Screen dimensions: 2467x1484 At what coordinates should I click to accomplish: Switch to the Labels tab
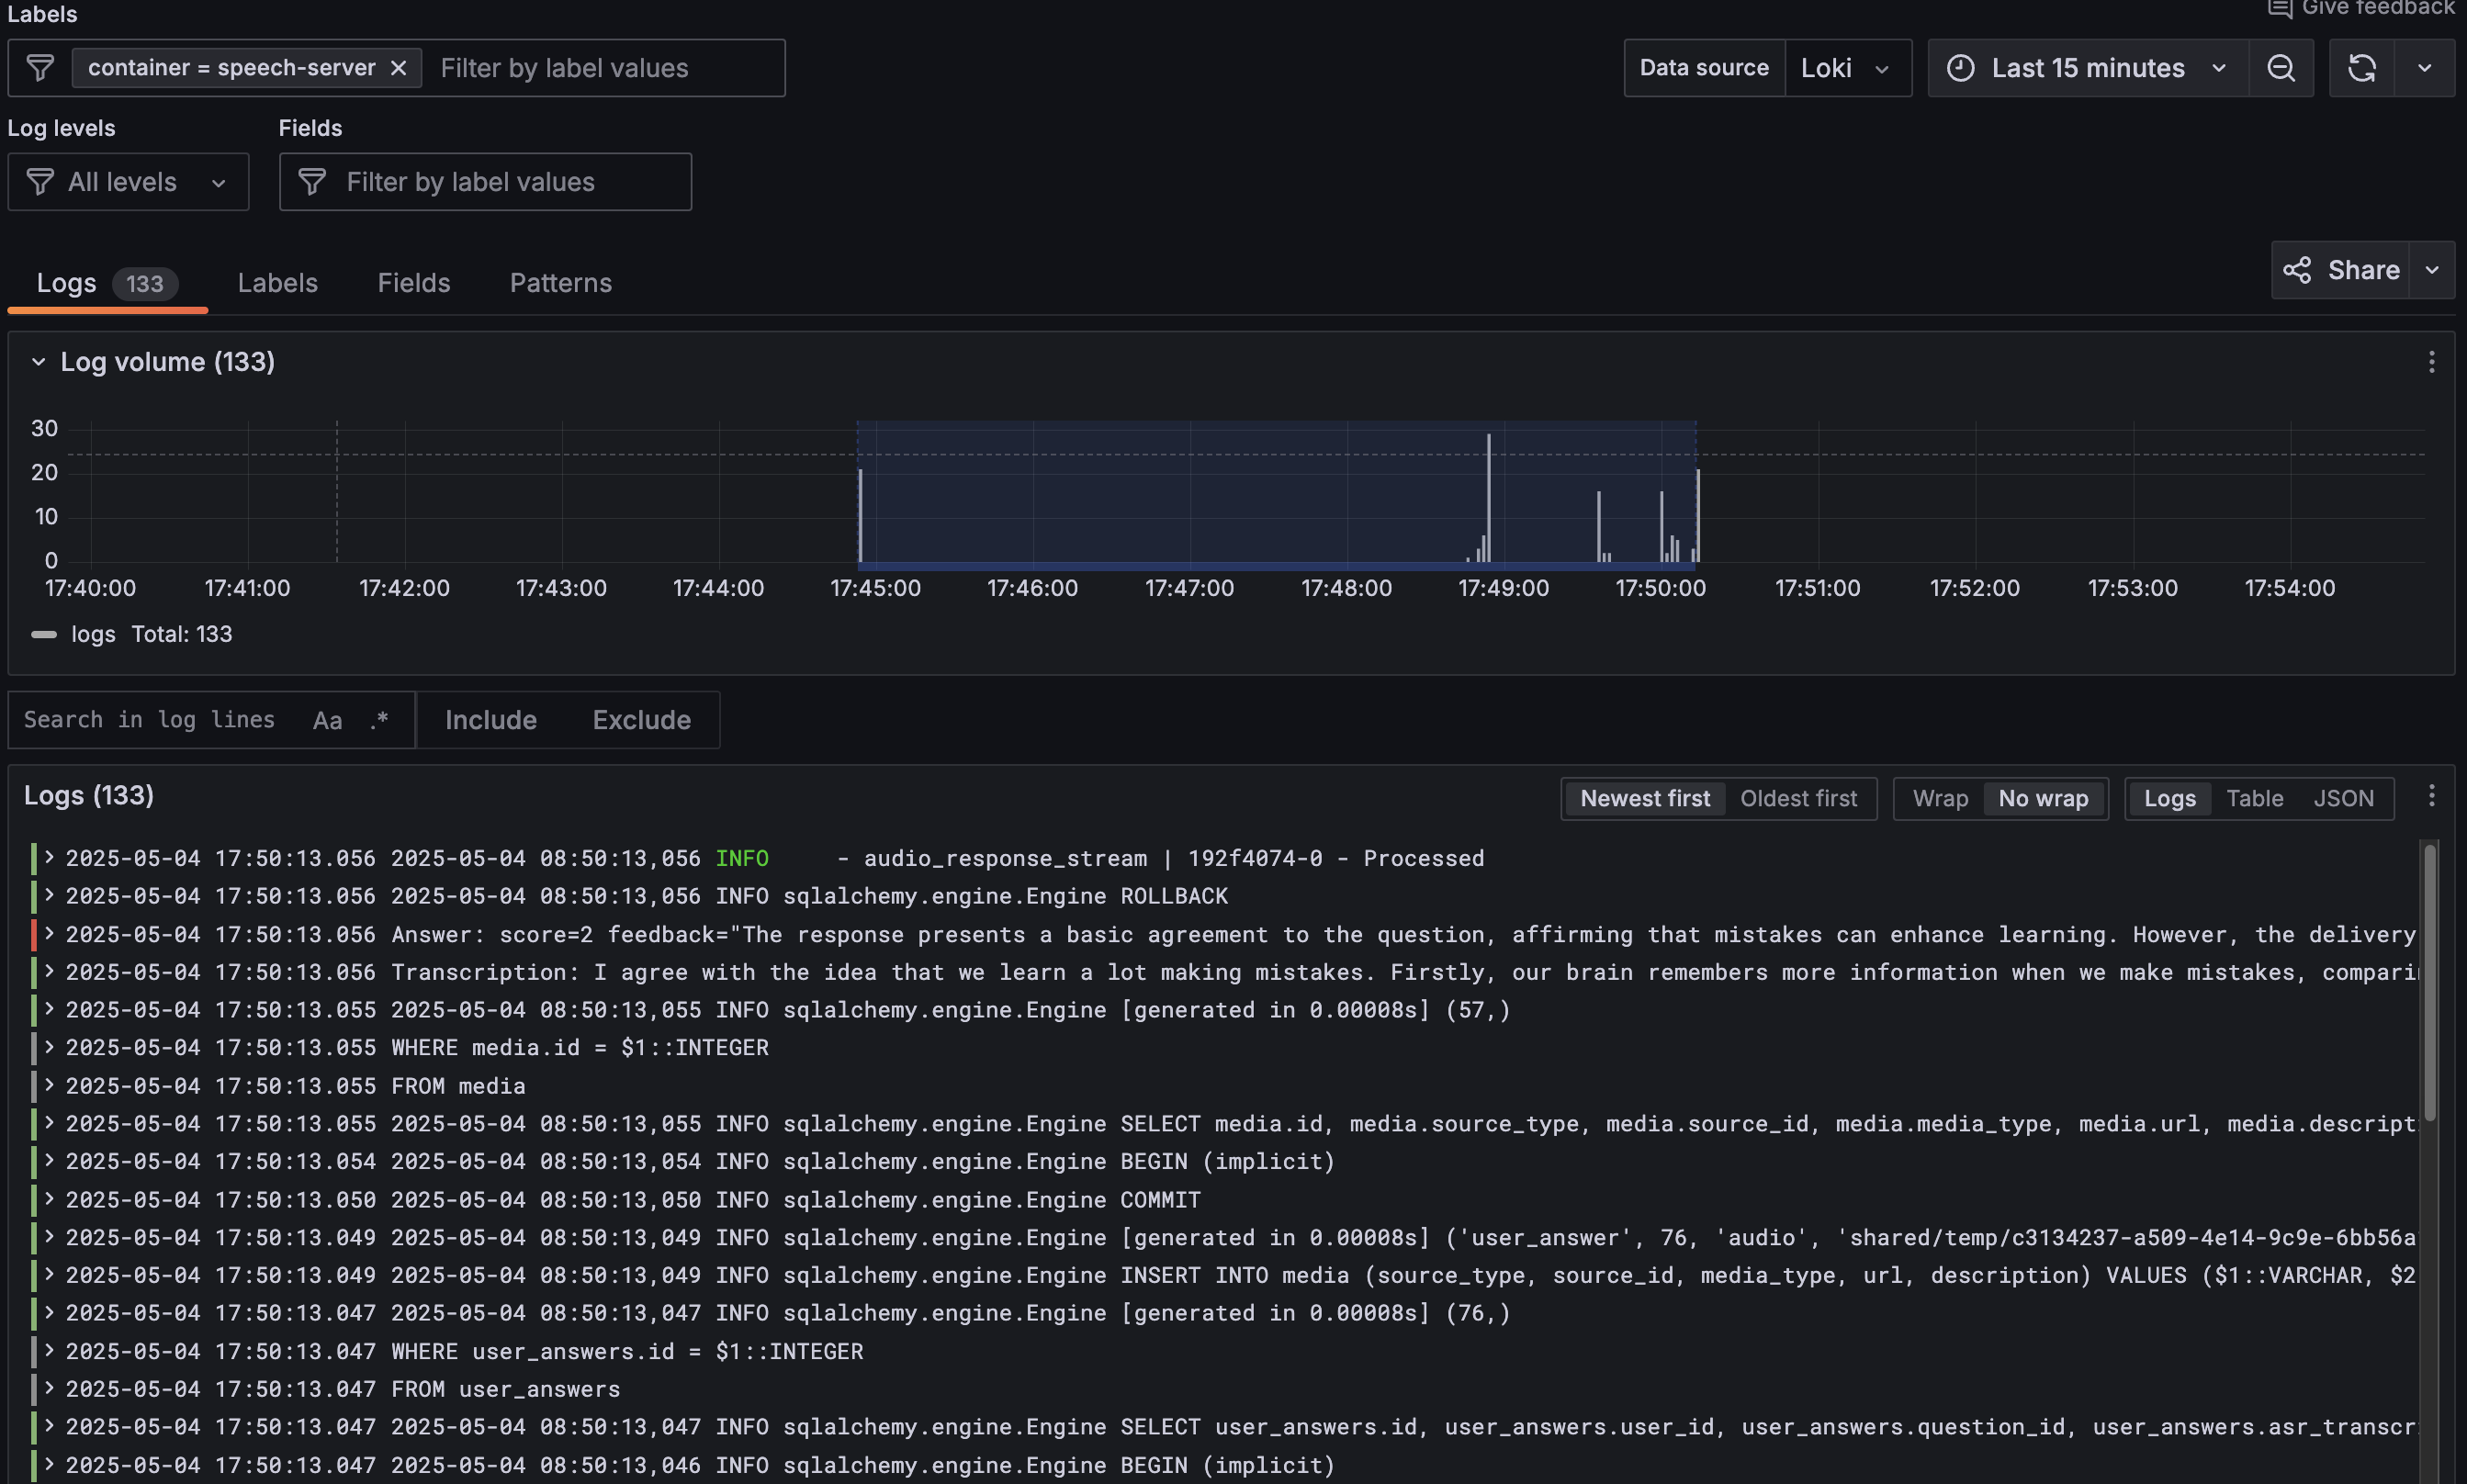pyautogui.click(x=277, y=283)
